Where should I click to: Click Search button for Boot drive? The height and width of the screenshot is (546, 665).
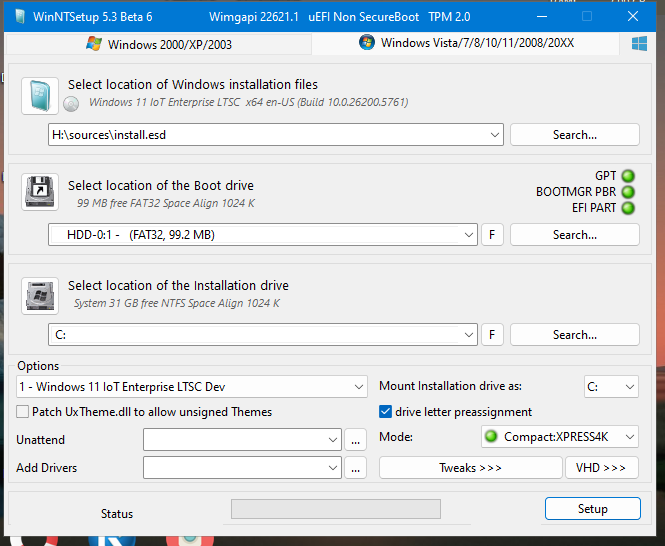click(x=575, y=235)
